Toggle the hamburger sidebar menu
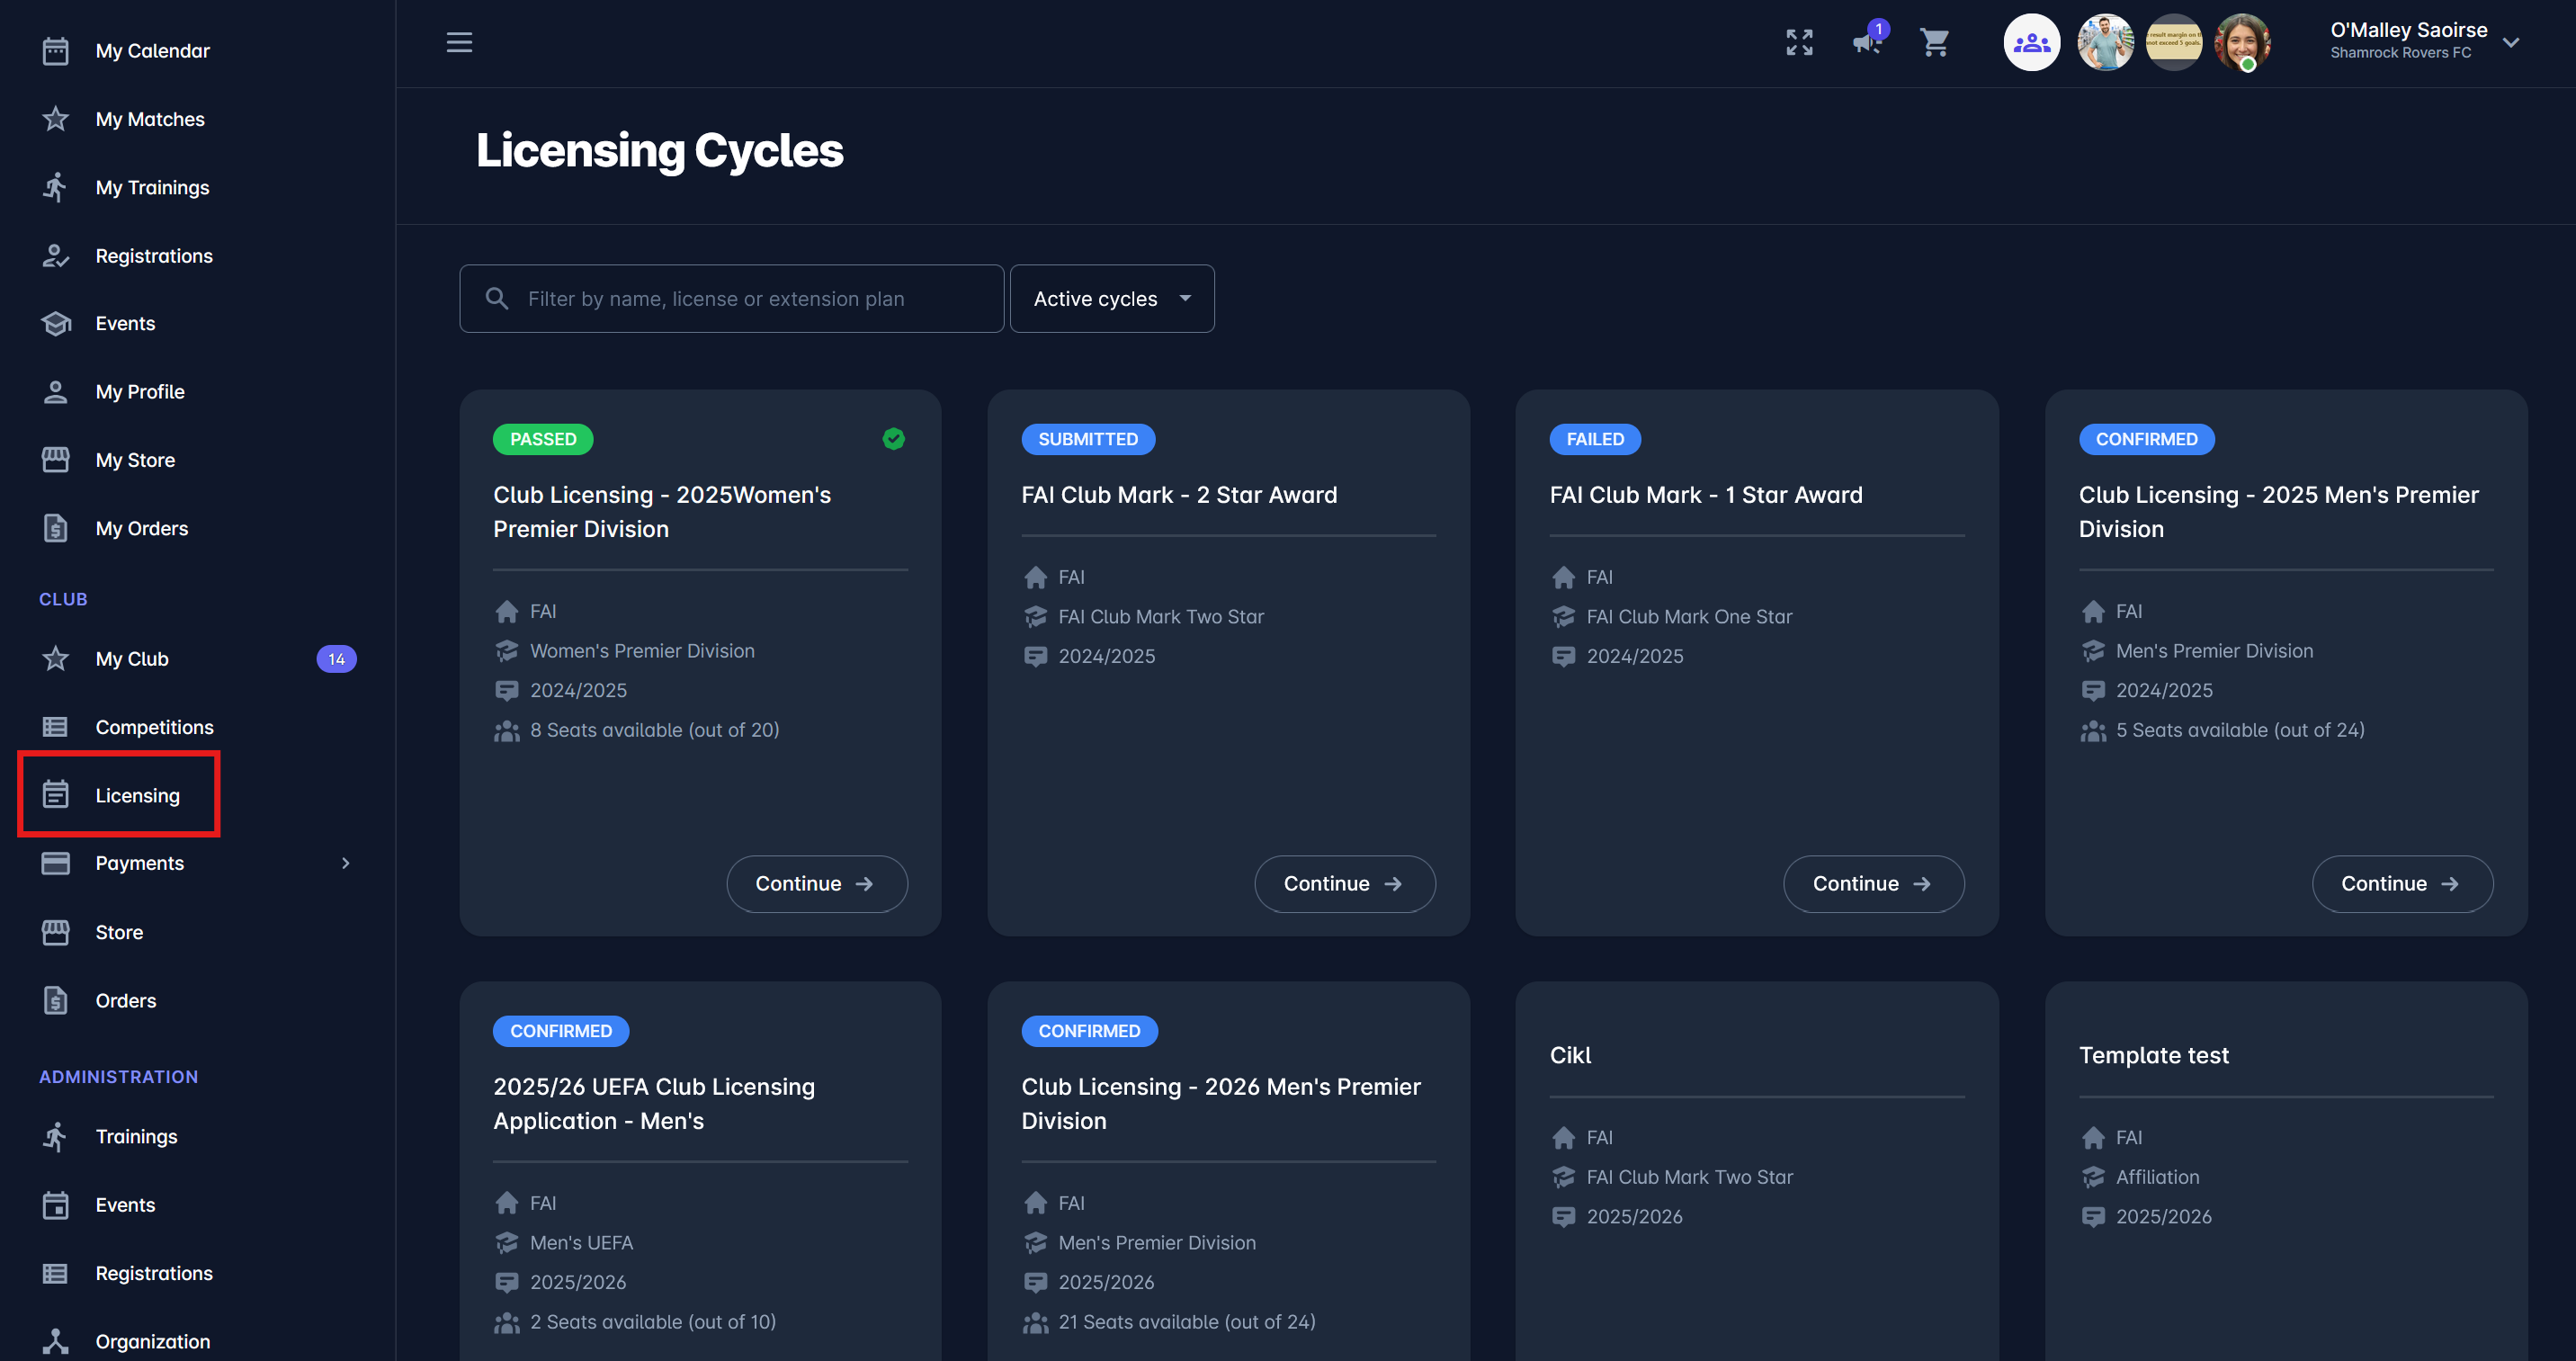This screenshot has height=1361, width=2576. 459,42
